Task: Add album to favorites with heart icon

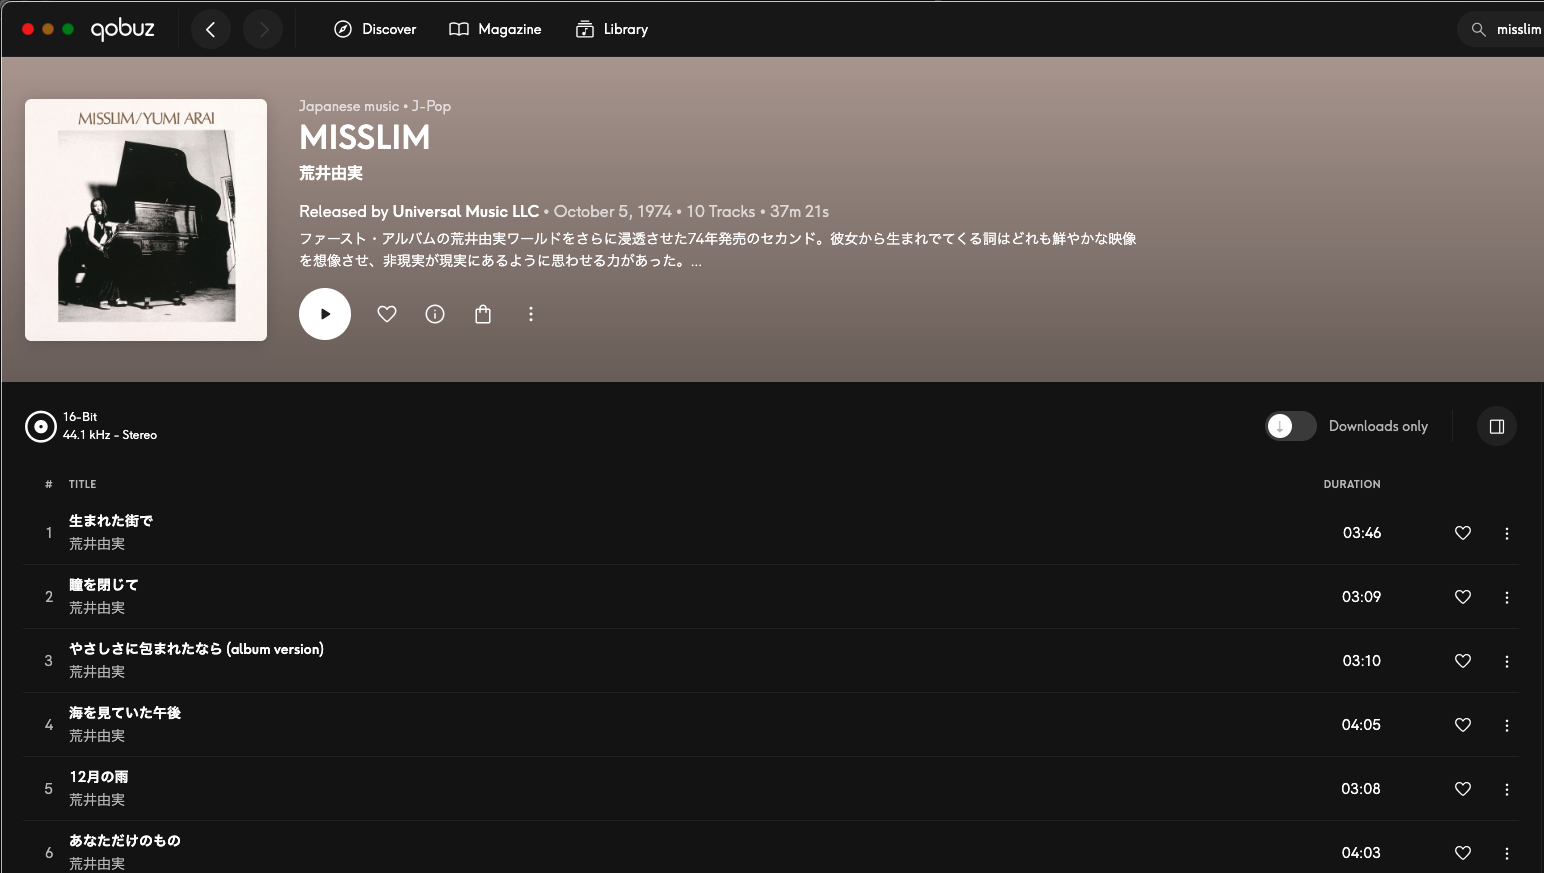Action: tap(387, 314)
